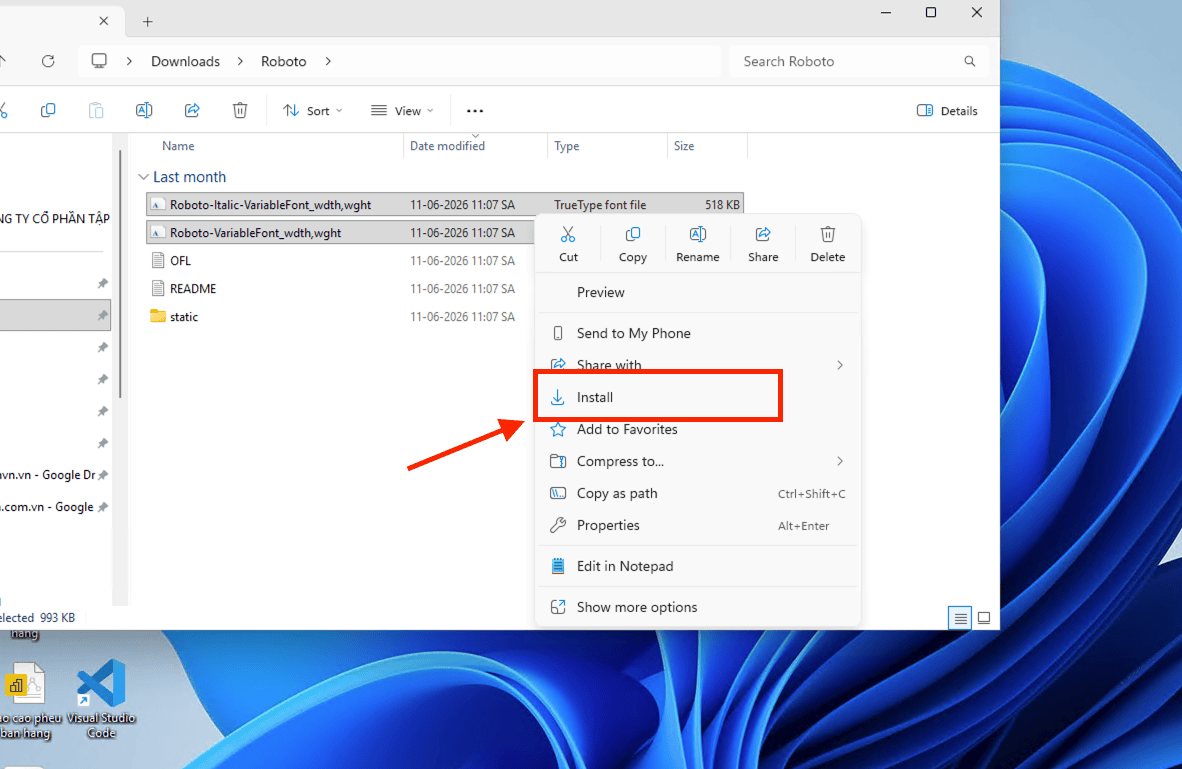1182x769 pixels.
Task: Open Visual Studio Code desktop shortcut
Action: (x=101, y=699)
